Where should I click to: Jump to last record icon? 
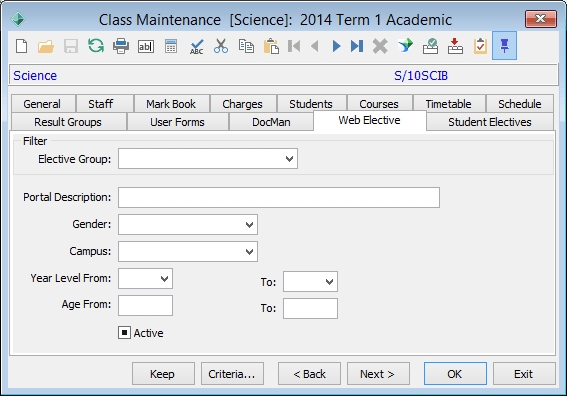point(357,46)
